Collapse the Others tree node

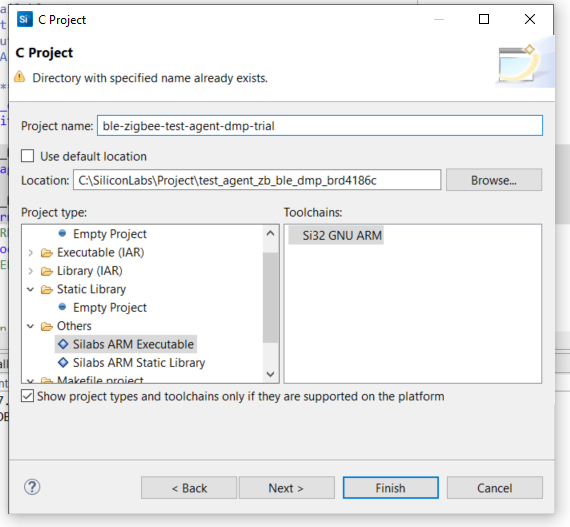point(31,326)
